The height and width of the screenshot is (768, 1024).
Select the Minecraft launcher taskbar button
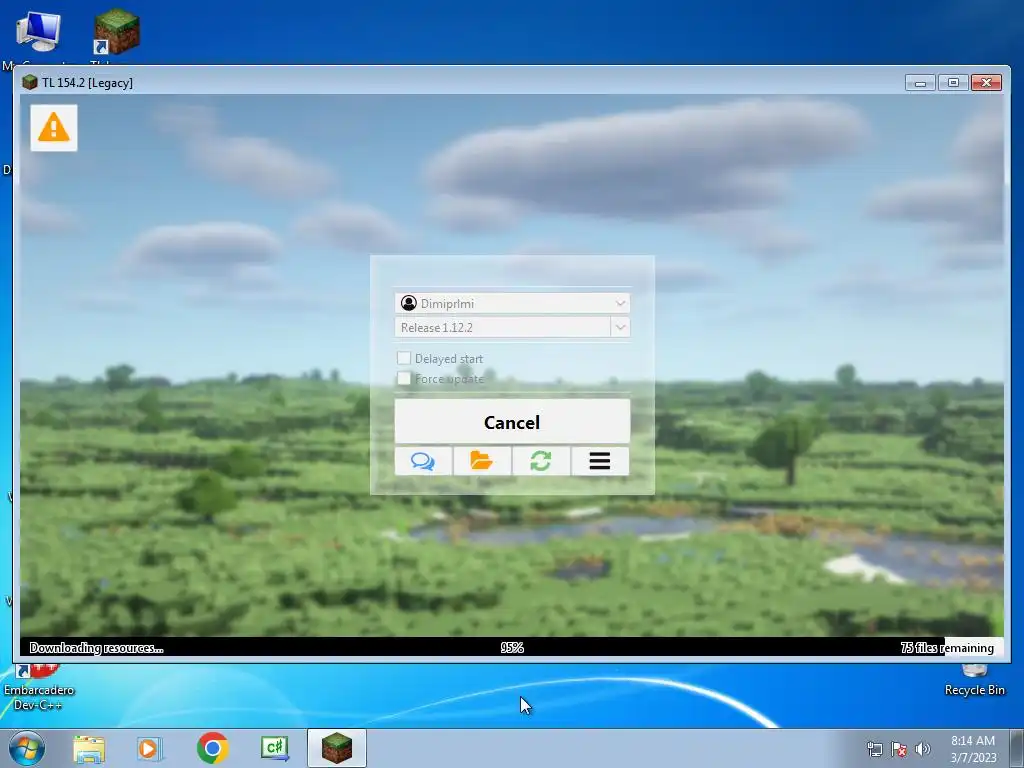pos(337,748)
